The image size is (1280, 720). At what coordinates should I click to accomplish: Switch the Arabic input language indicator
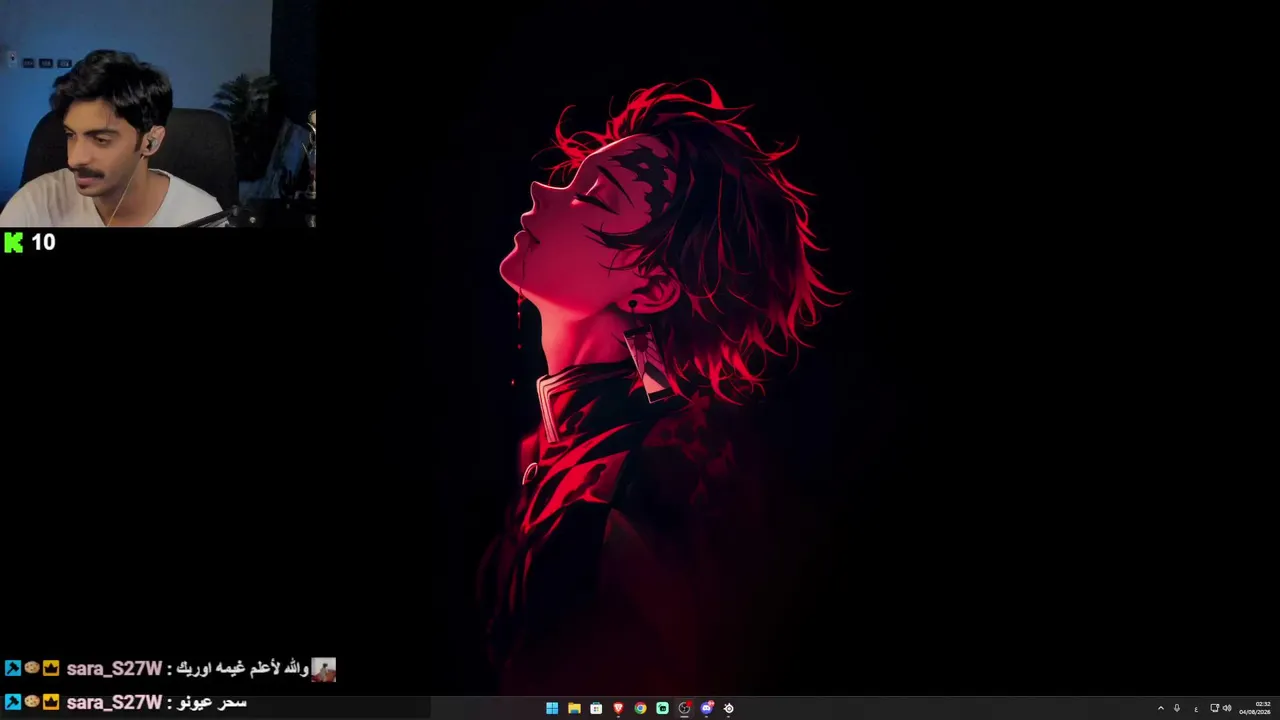[1196, 709]
